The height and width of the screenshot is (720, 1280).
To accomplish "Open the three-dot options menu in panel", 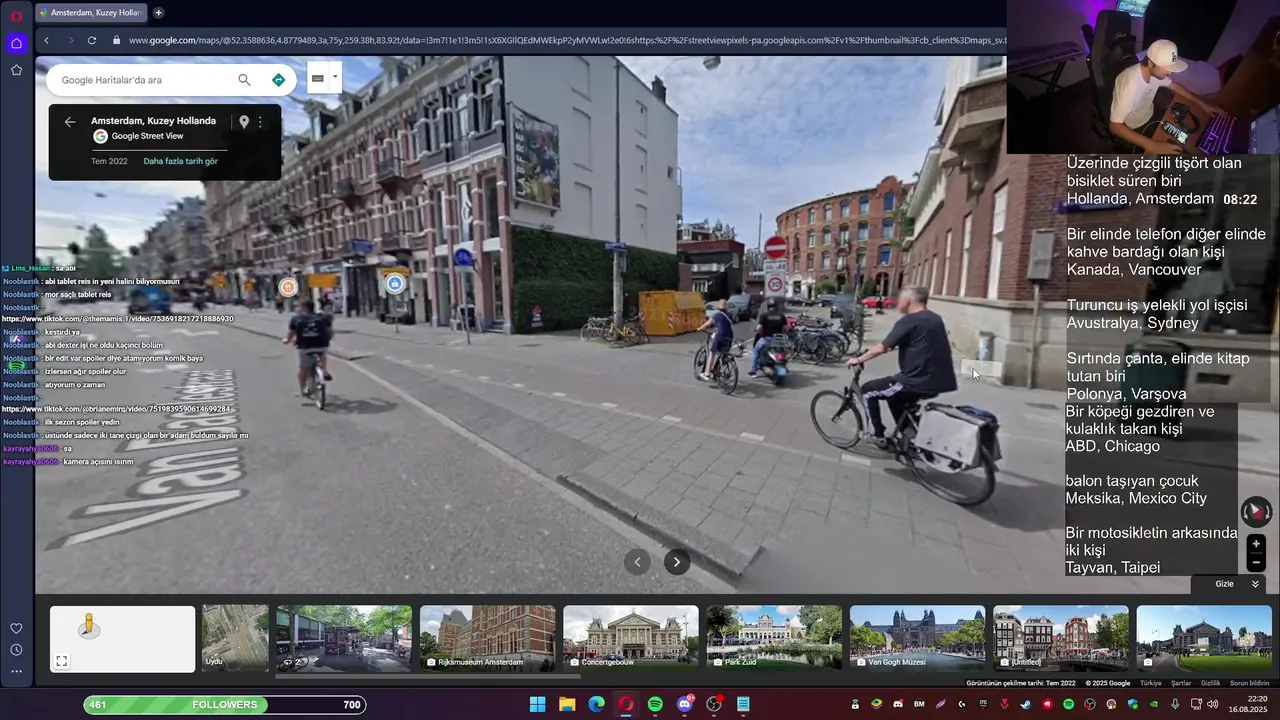I will [260, 122].
